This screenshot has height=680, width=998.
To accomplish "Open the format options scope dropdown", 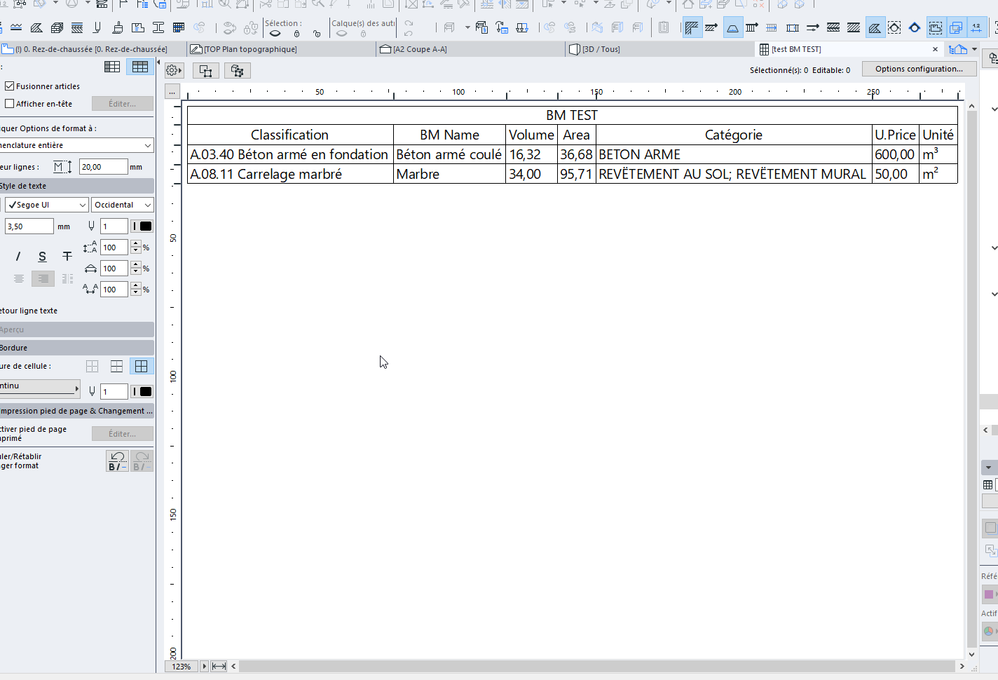I will pyautogui.click(x=76, y=145).
